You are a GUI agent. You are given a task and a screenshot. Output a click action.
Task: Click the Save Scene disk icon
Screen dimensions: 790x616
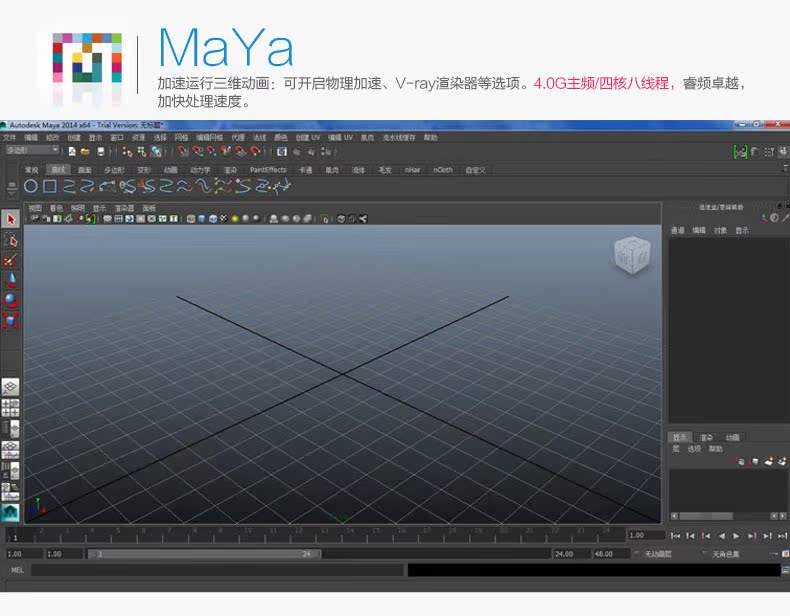(101, 151)
